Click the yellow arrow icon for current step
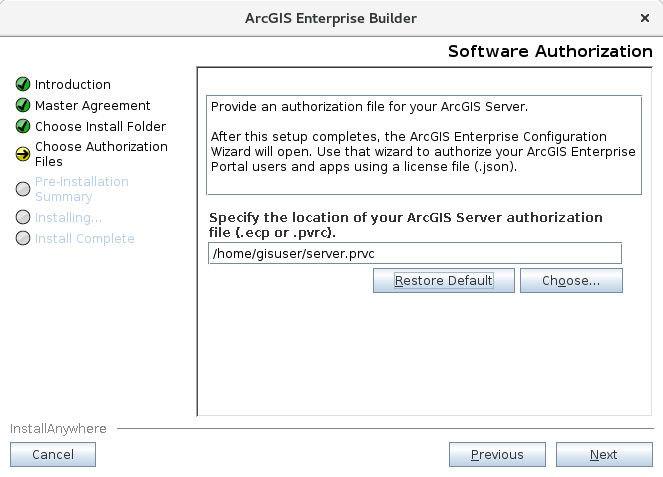Image resolution: width=663 pixels, height=477 pixels. (x=23, y=154)
